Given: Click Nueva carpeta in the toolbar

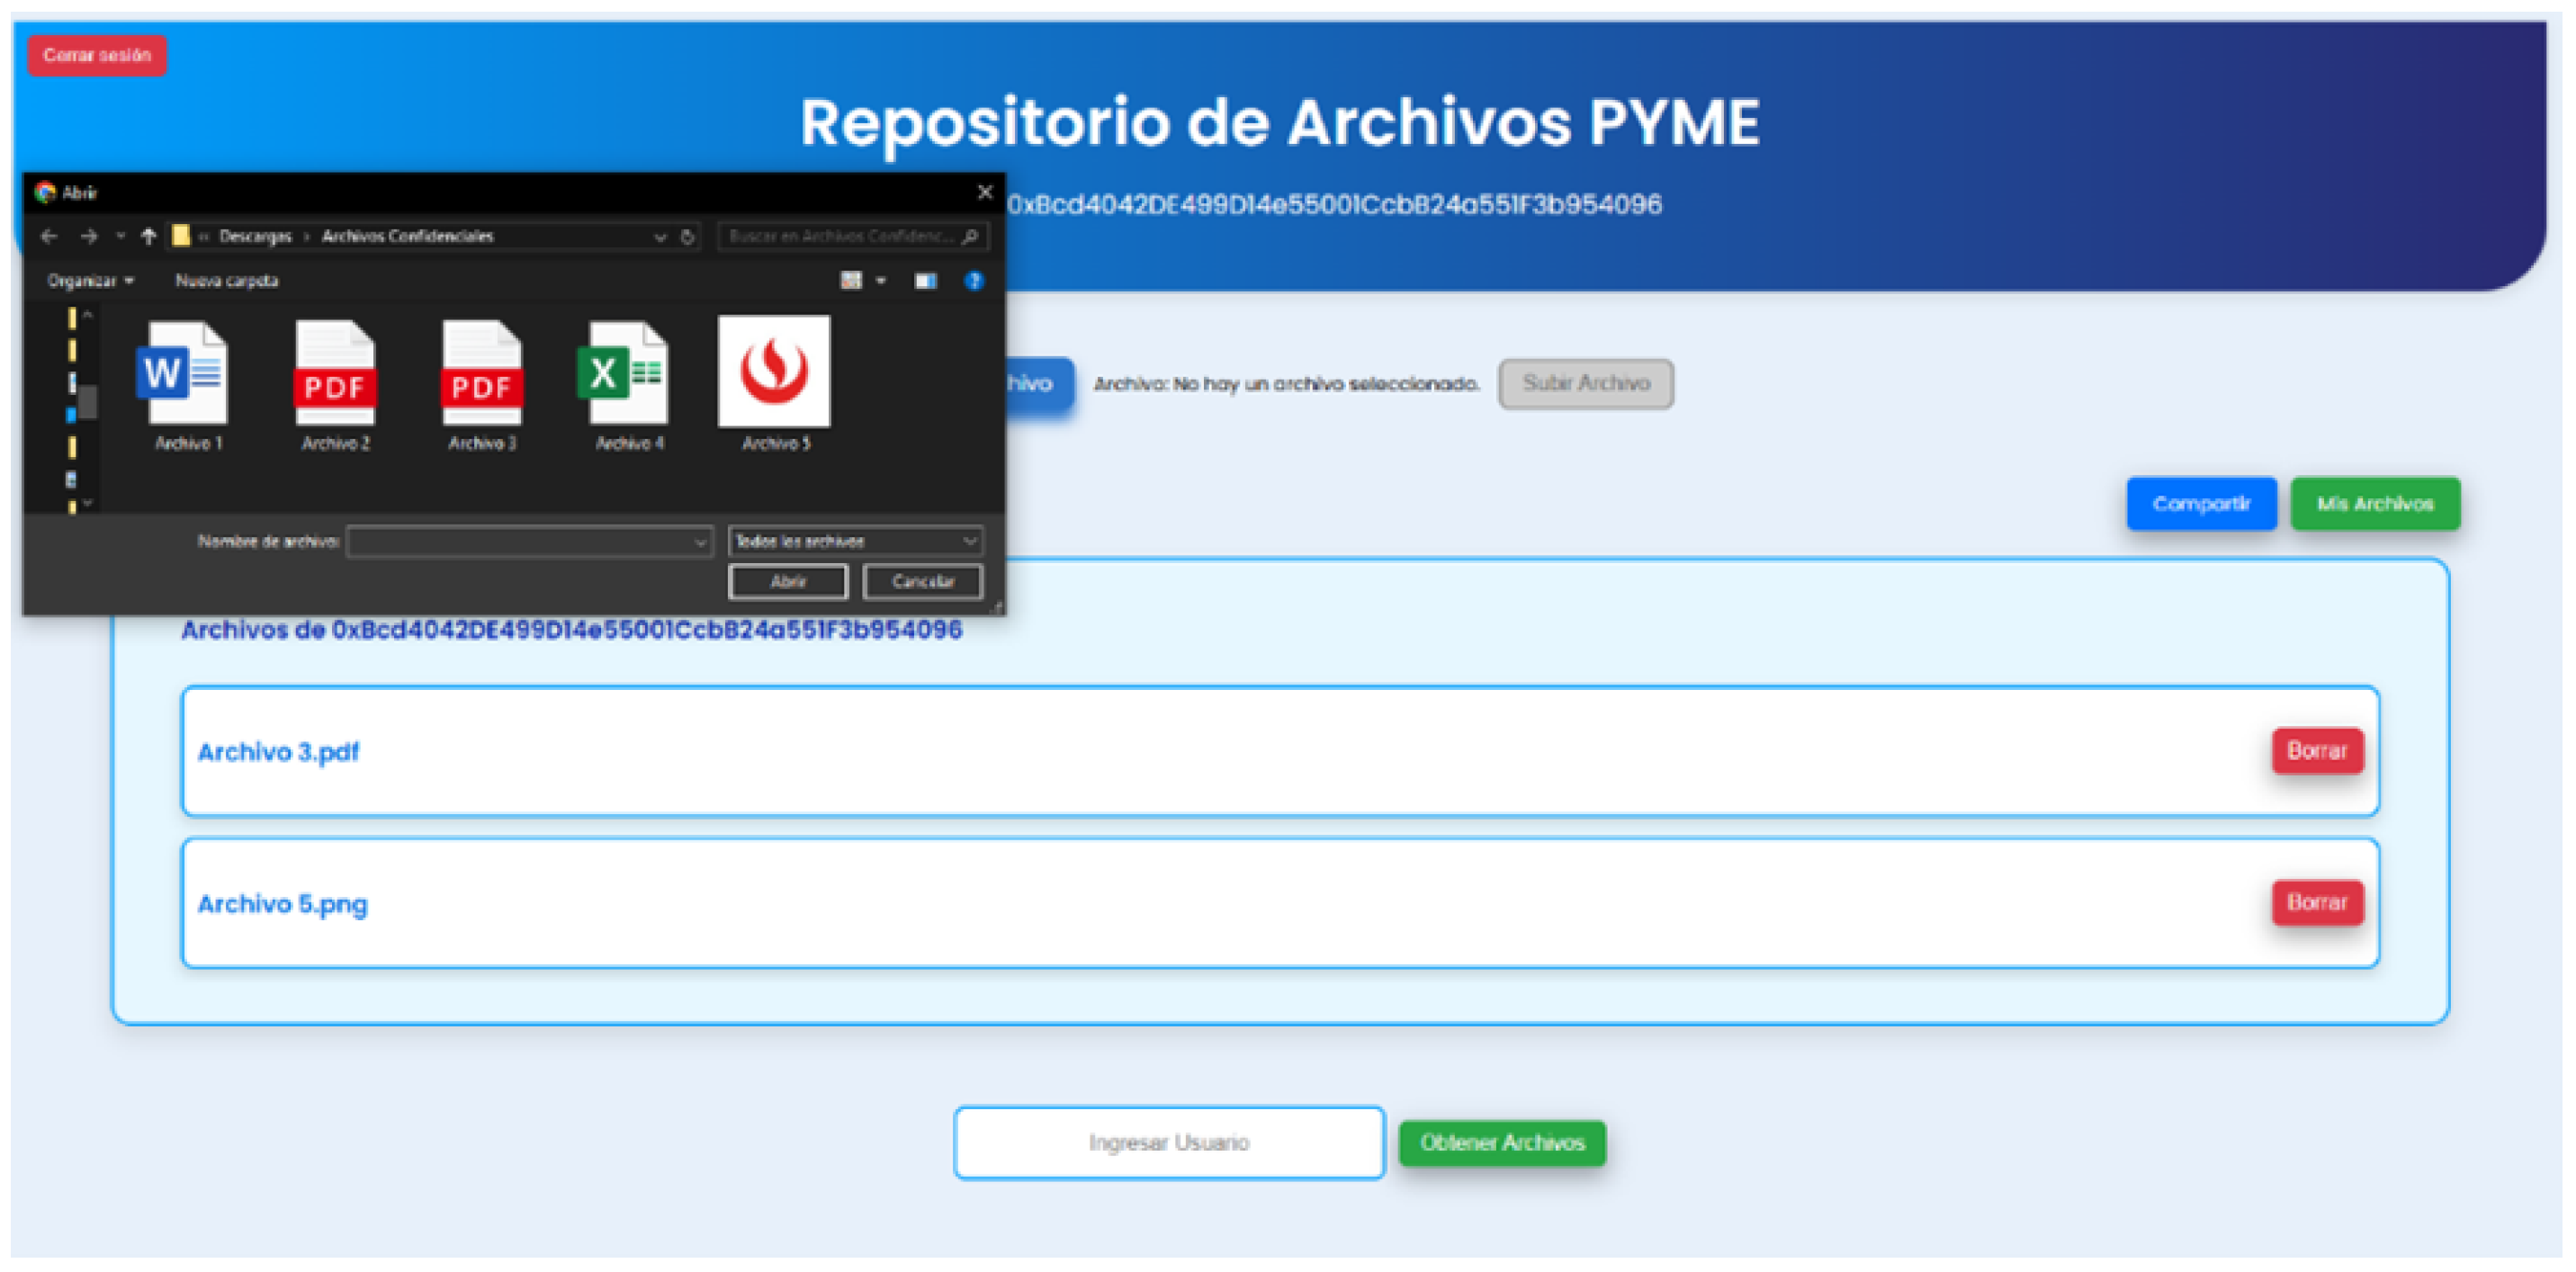Looking at the screenshot, I should 227,281.
